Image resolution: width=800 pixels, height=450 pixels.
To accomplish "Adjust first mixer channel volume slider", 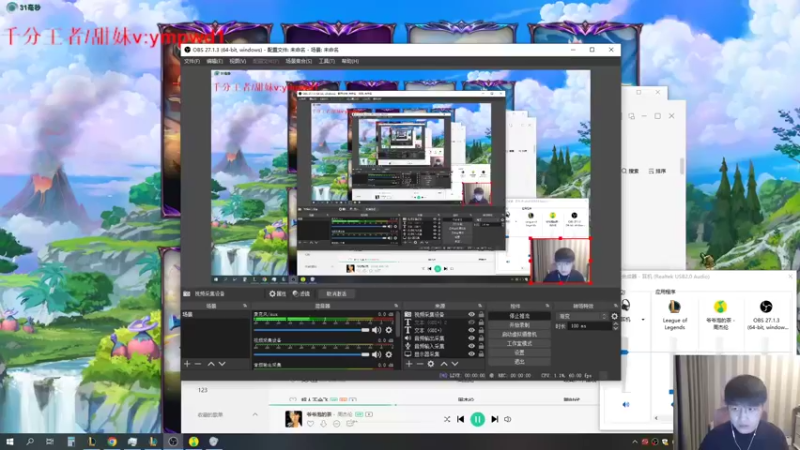I will (311, 330).
